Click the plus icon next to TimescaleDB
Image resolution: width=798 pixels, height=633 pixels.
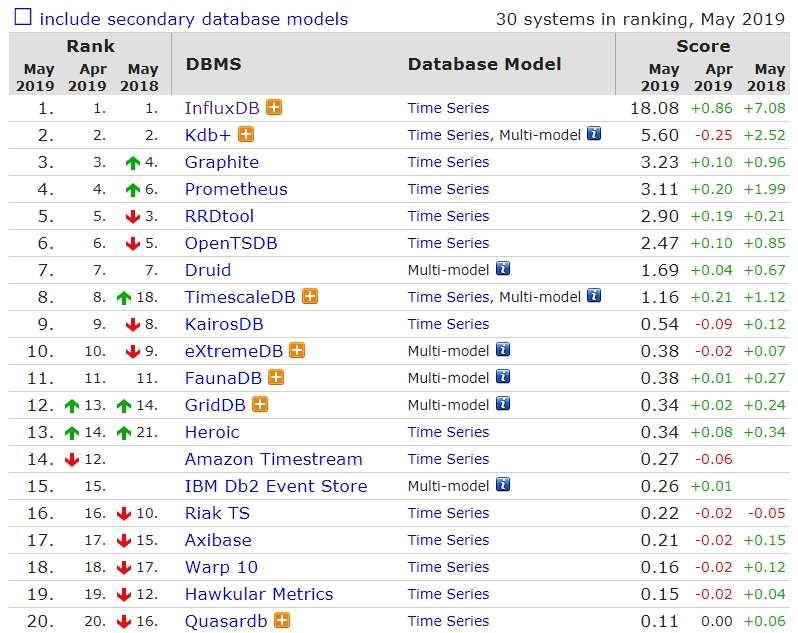[310, 297]
